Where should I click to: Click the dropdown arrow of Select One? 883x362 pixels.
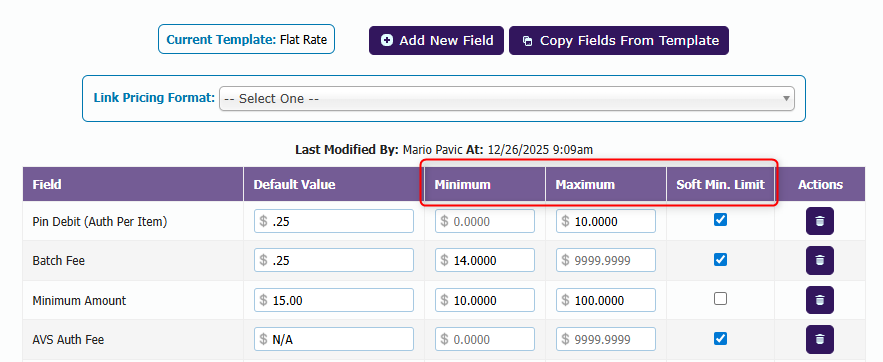tap(786, 99)
